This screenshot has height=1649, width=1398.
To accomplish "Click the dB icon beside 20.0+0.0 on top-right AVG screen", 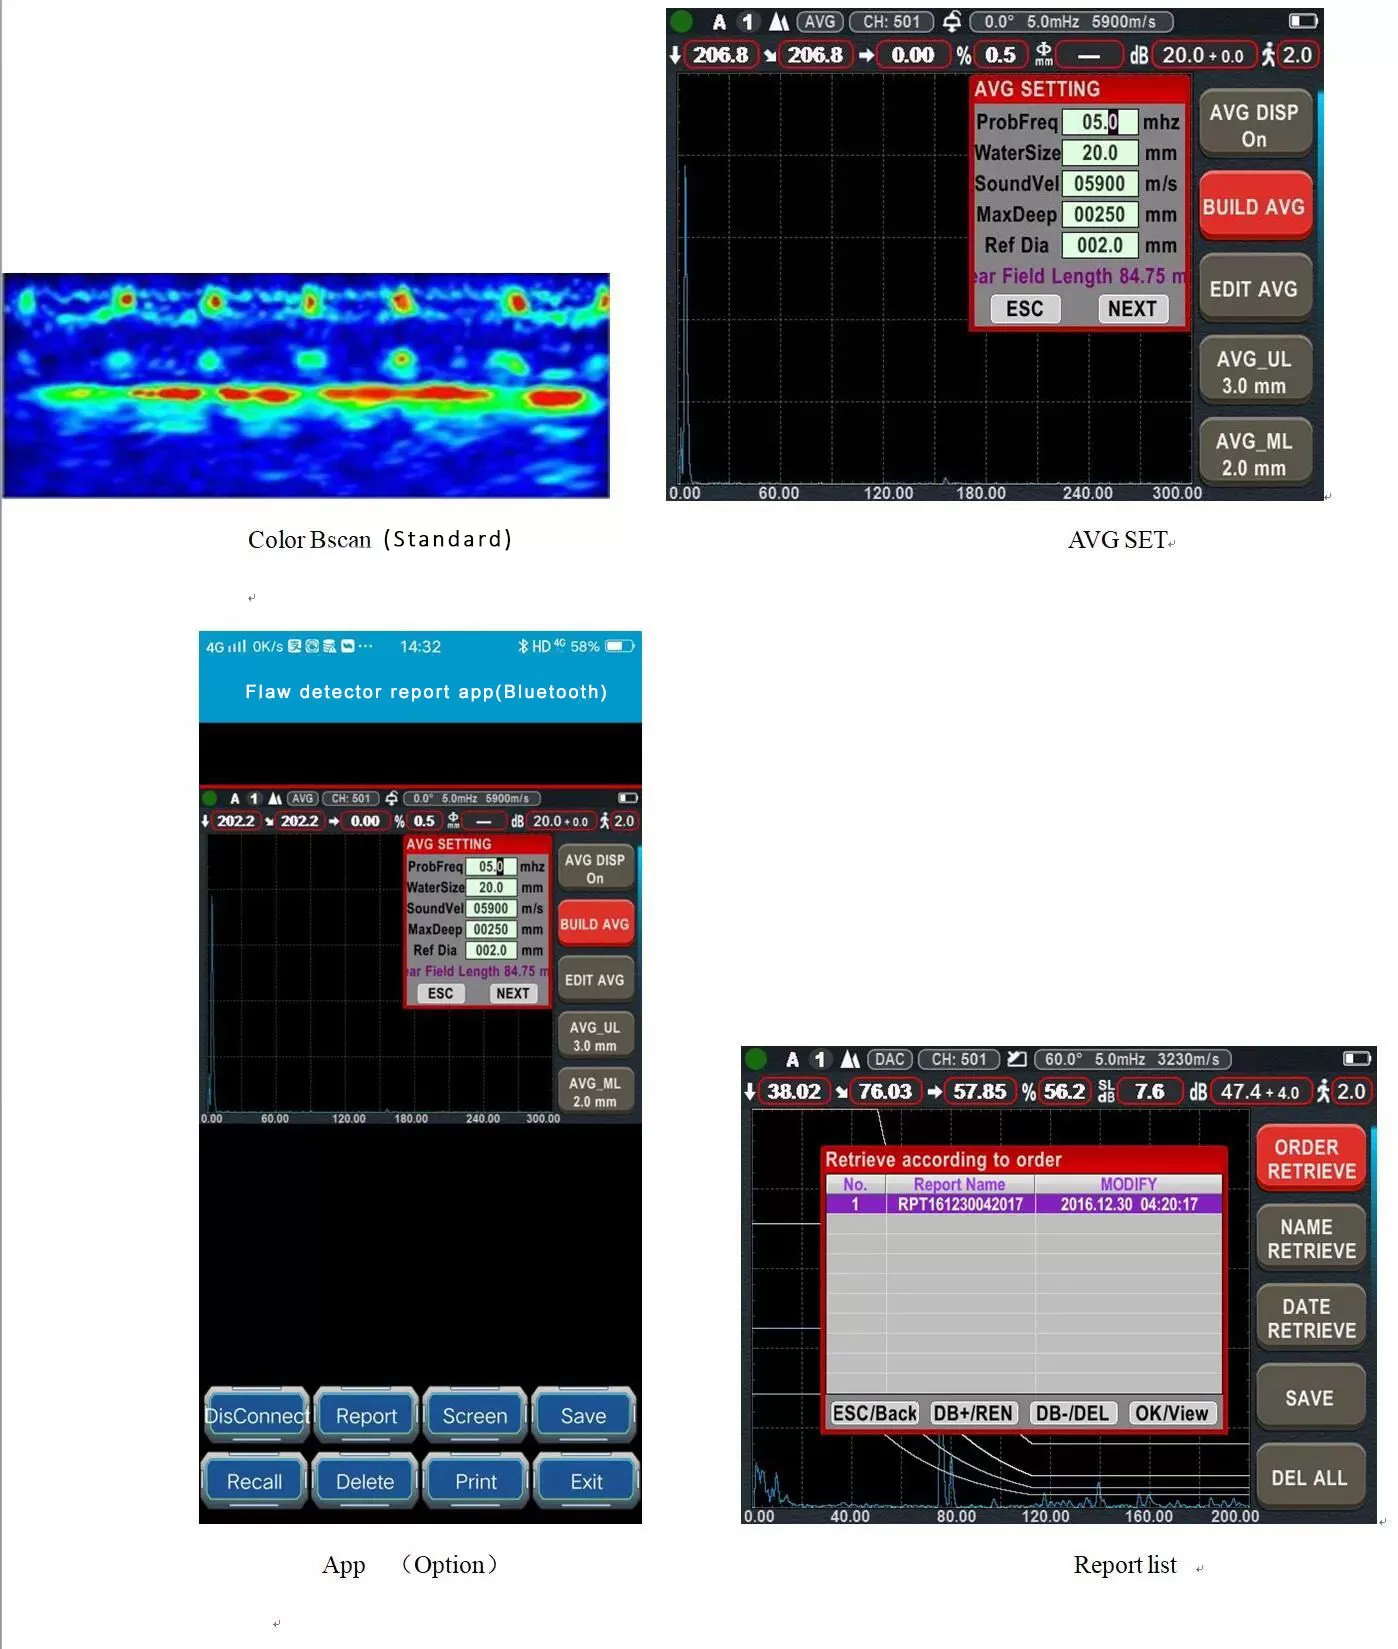I will 1139,56.
